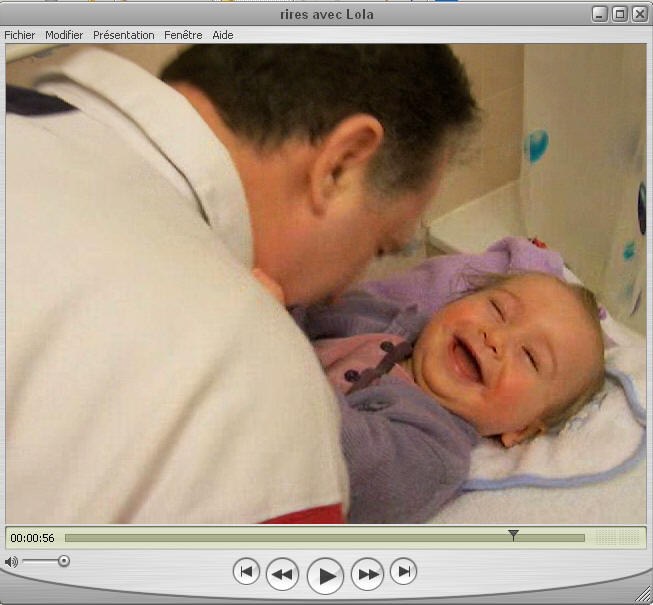Rewind the video using the rewind button

pyautogui.click(x=282, y=574)
